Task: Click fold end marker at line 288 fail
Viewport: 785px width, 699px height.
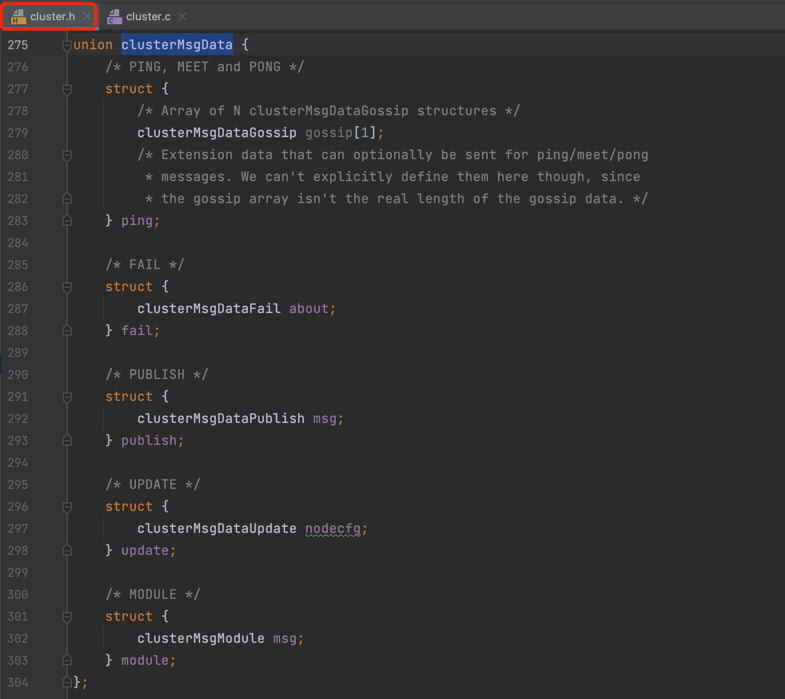Action: [x=67, y=330]
